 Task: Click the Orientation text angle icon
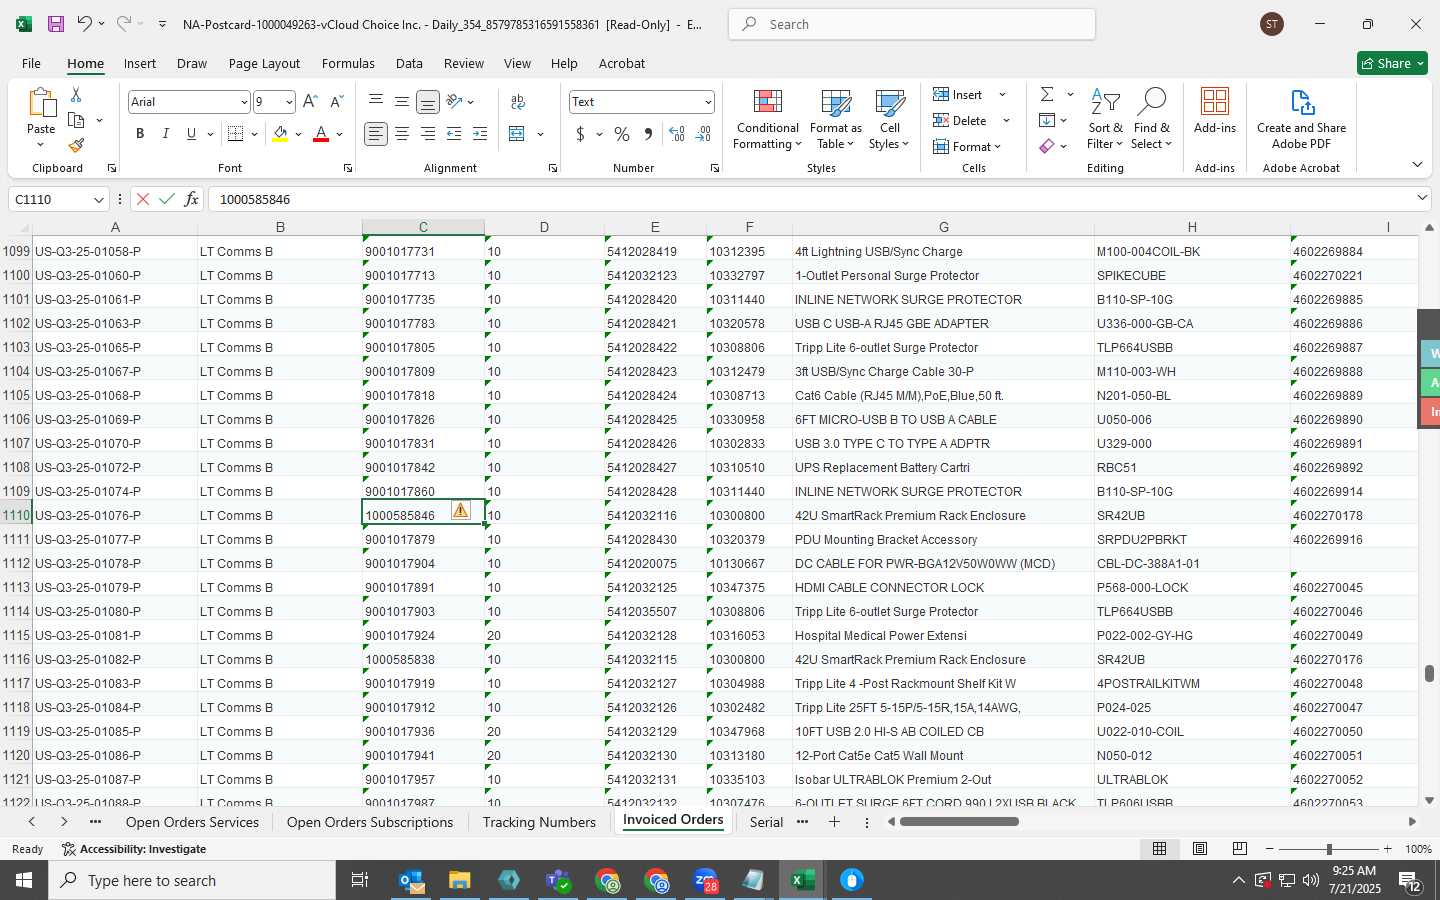(454, 101)
